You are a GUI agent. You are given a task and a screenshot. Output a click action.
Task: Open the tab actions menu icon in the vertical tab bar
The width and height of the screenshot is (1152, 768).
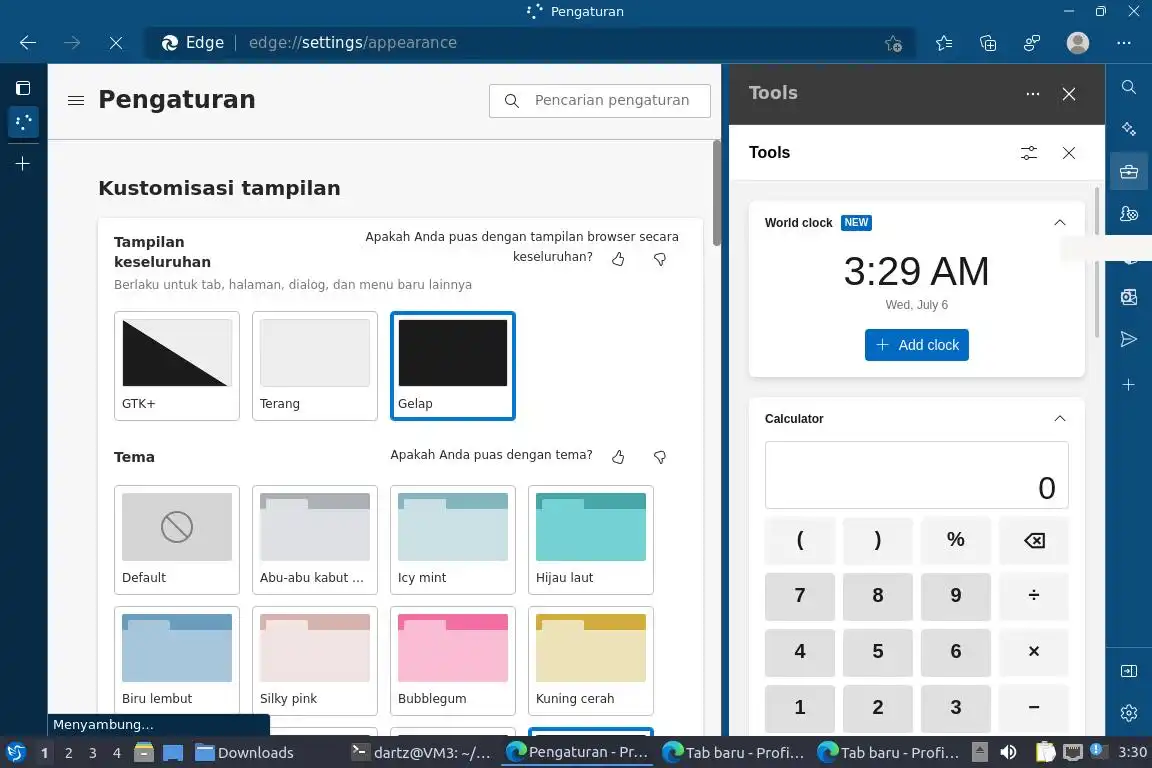[23, 88]
